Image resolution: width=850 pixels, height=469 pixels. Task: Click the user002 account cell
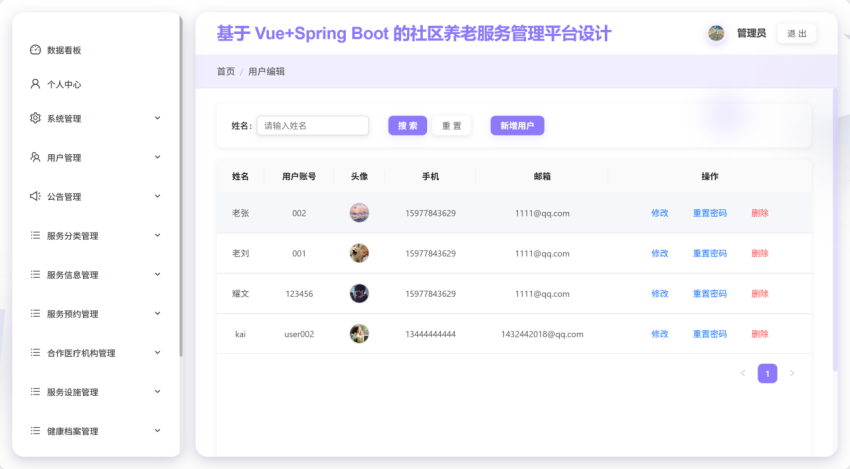[299, 334]
